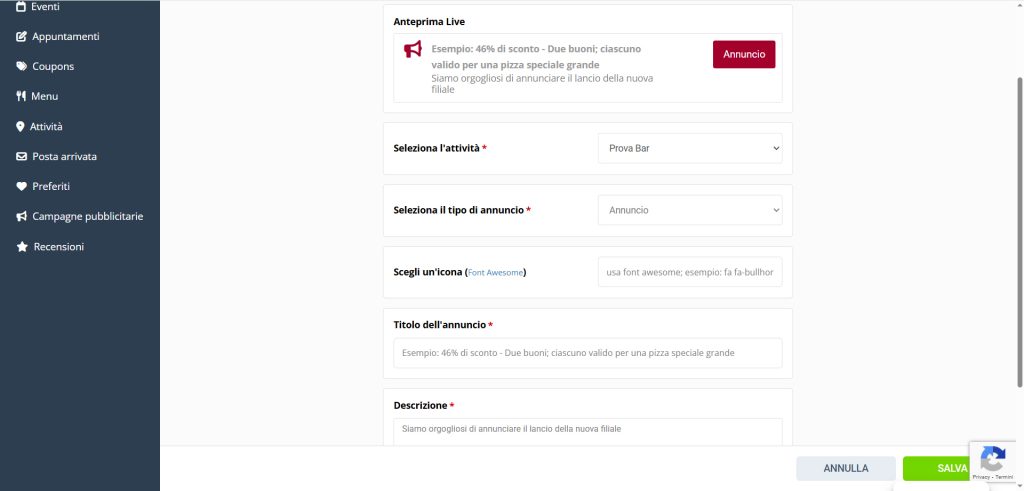This screenshot has width=1024, height=491.
Task: Click the megaphone icon beside Campagne pubblicitarie
Action: [22, 217]
